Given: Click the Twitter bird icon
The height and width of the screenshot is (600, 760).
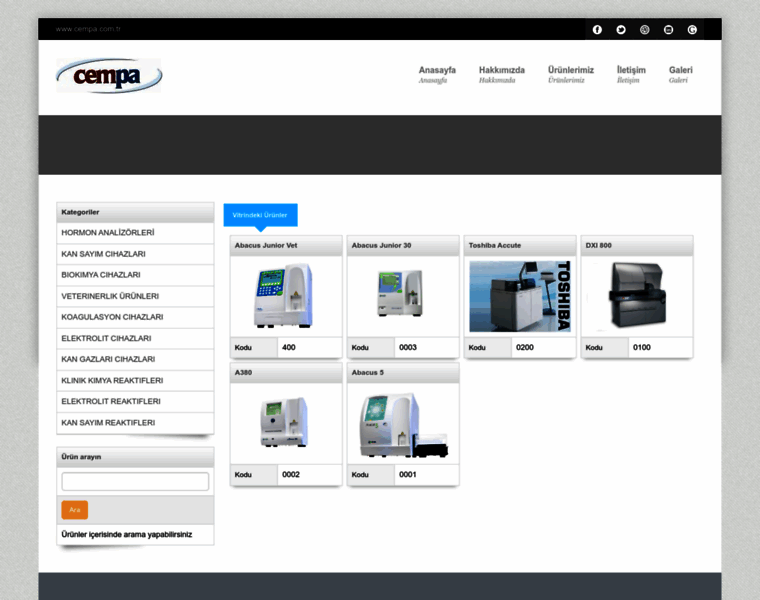Looking at the screenshot, I should click(621, 30).
